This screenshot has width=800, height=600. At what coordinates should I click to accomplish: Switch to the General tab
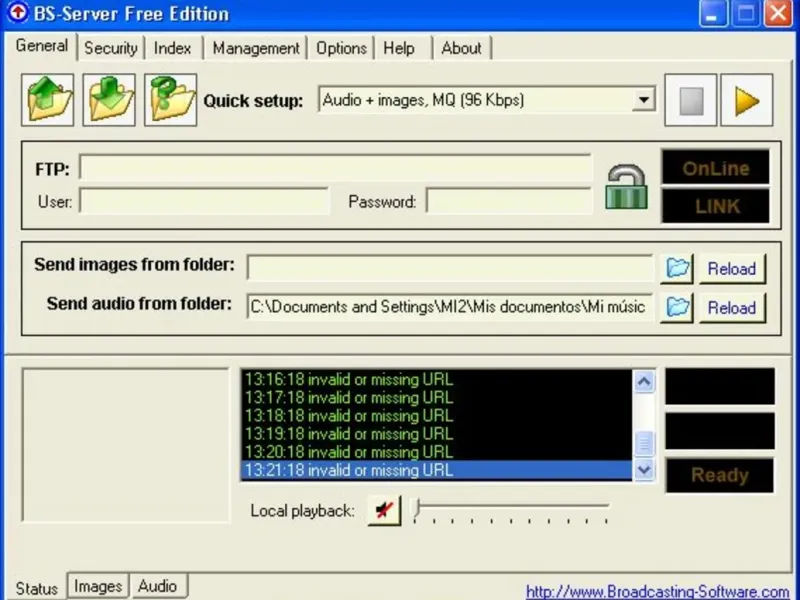[42, 46]
